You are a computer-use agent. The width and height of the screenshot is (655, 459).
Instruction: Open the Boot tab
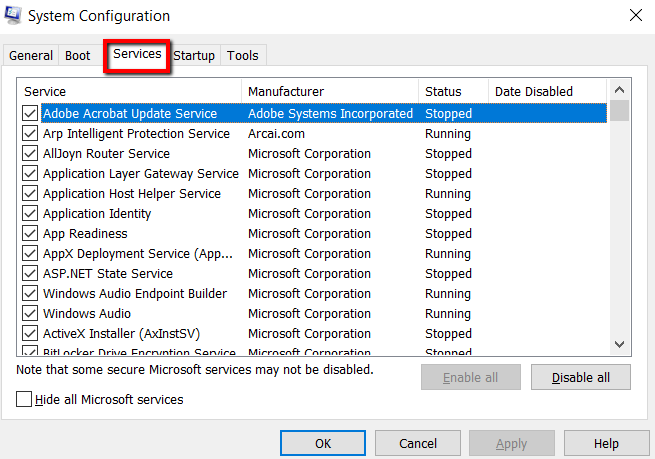(78, 56)
